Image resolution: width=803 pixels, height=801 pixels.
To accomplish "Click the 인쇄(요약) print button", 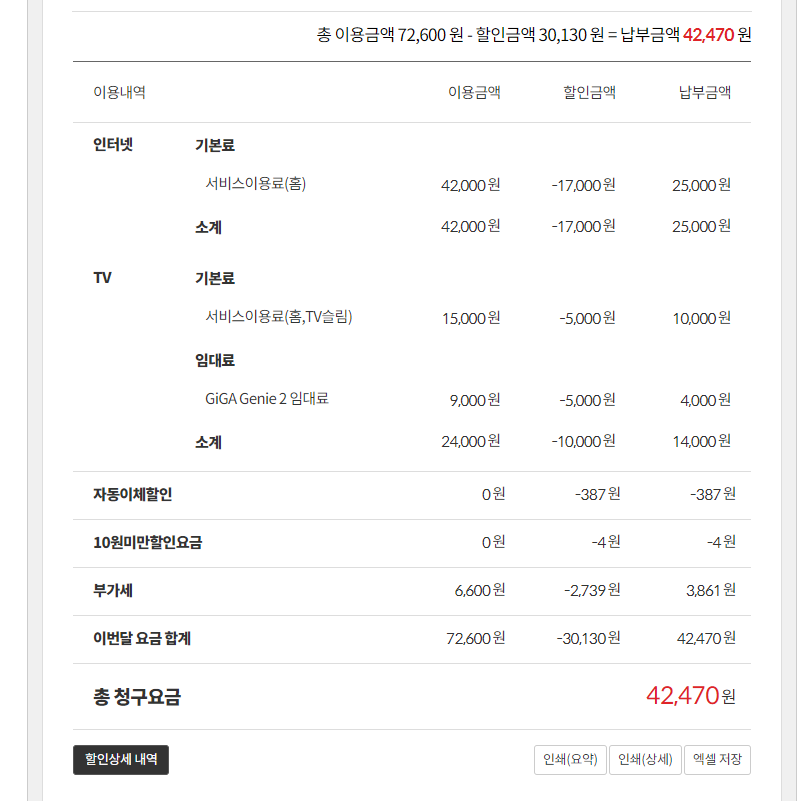I will (x=569, y=760).
